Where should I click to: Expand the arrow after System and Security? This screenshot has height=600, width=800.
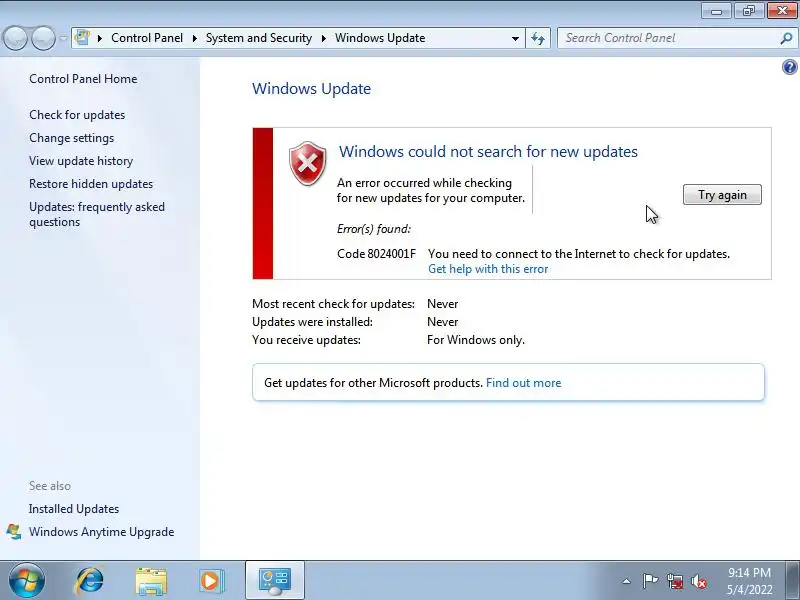point(323,38)
